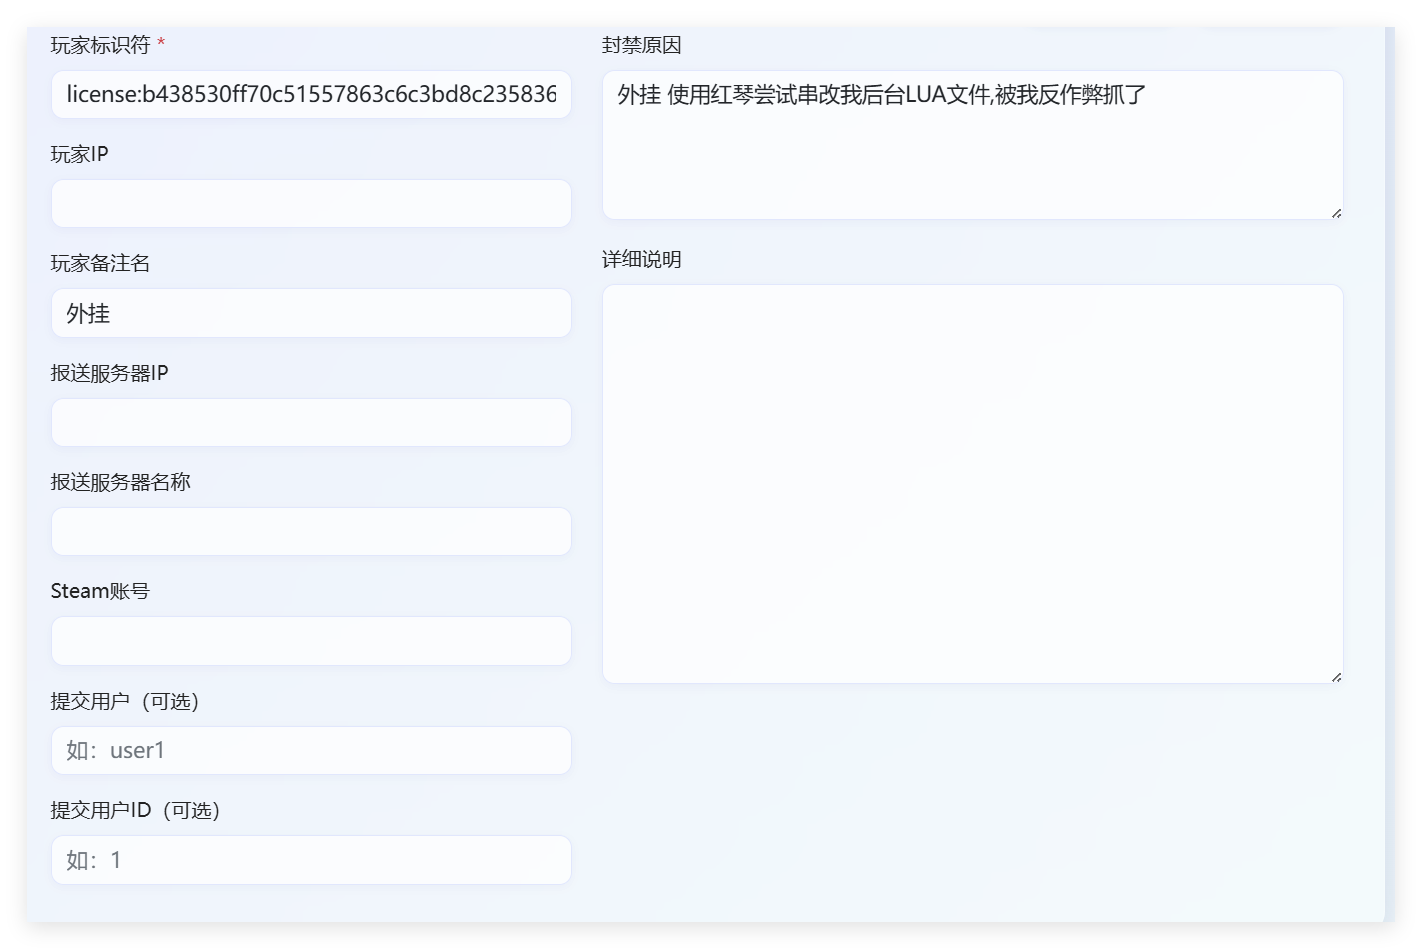Viewport: 1422px width, 949px height.
Task: Click the 玩家备注名 field containing 外挂
Action: click(311, 314)
